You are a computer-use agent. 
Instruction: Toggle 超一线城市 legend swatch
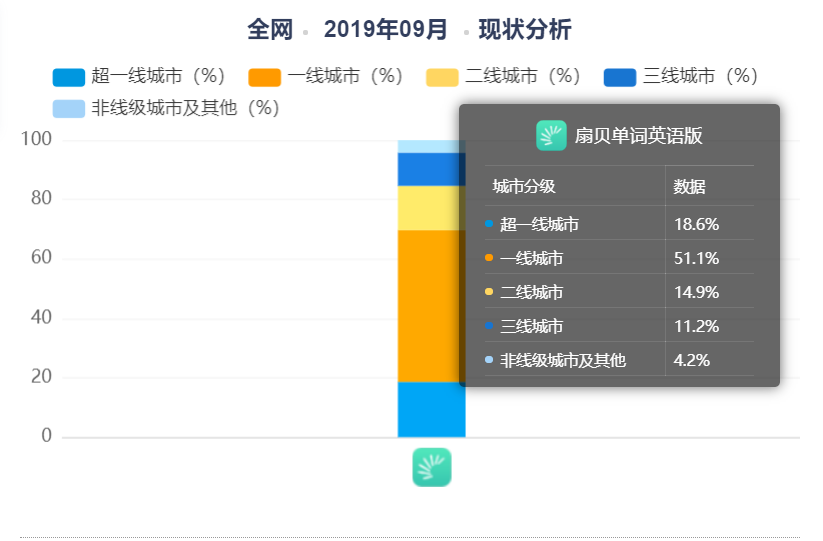(x=69, y=77)
